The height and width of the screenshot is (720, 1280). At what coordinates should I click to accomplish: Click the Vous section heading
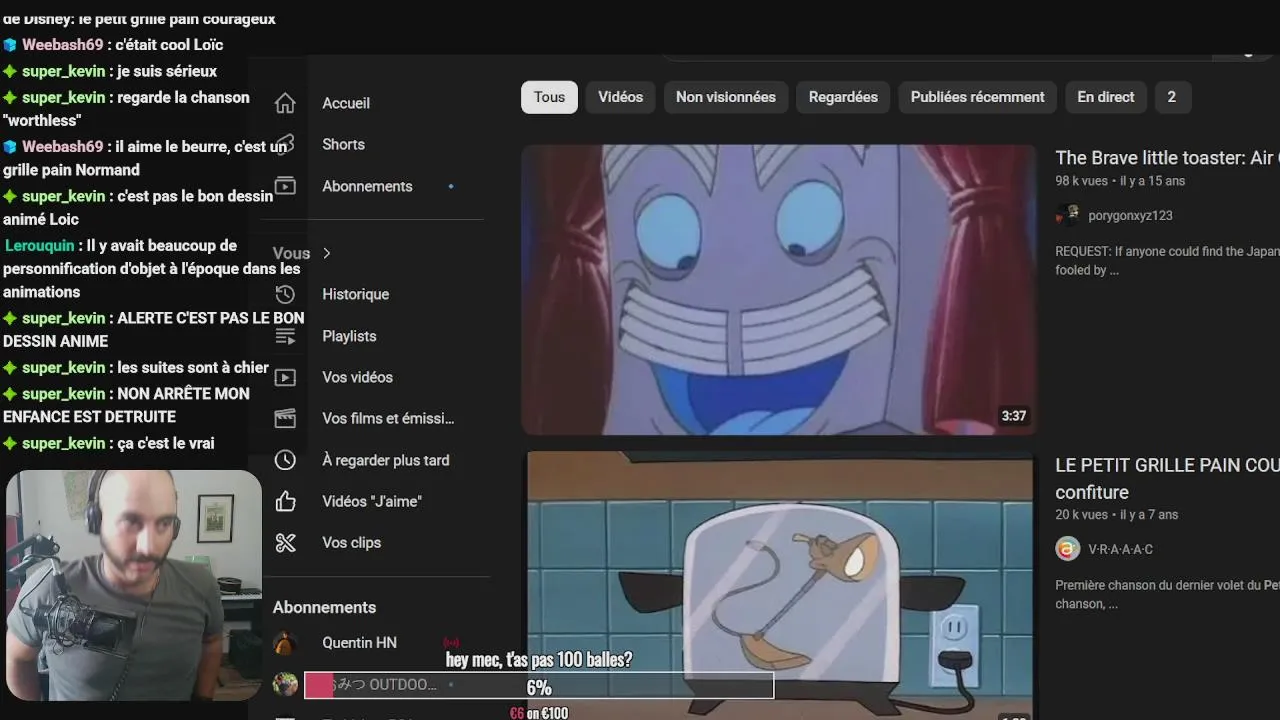(x=291, y=253)
